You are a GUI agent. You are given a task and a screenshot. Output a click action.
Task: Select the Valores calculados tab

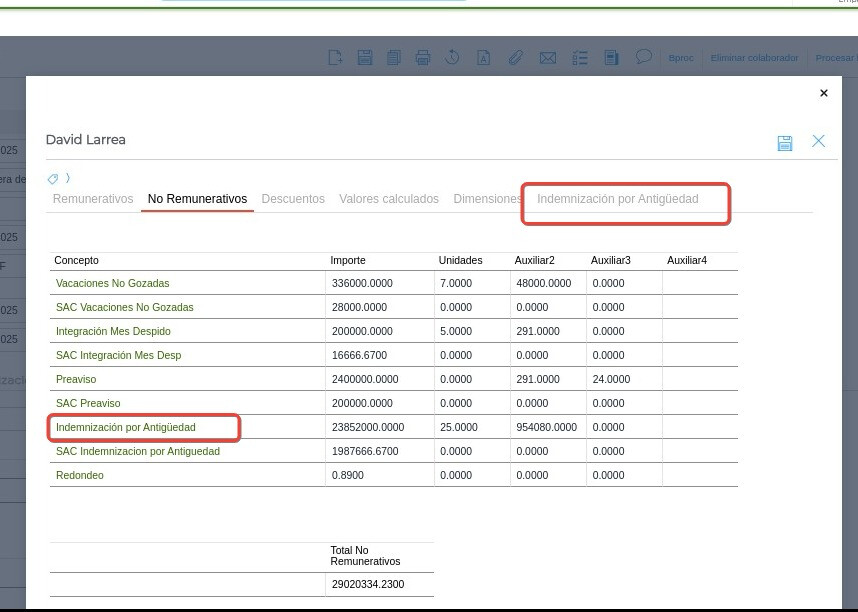point(389,199)
